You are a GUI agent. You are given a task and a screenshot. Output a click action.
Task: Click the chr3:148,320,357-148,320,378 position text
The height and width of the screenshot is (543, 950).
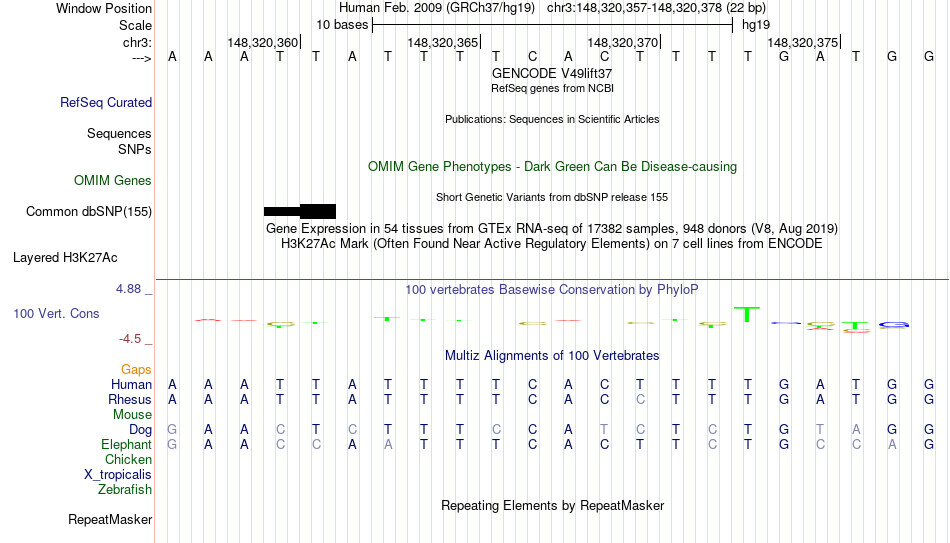[656, 8]
